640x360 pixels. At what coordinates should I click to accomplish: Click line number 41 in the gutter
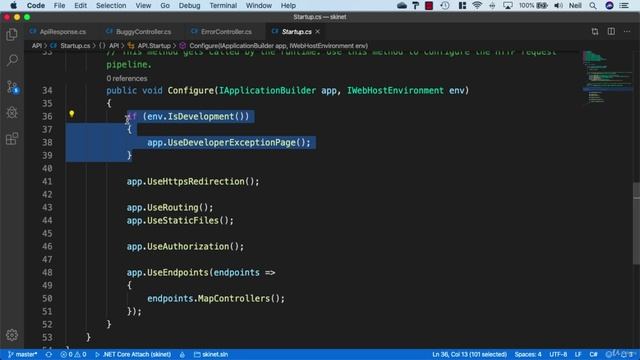tap(47, 182)
